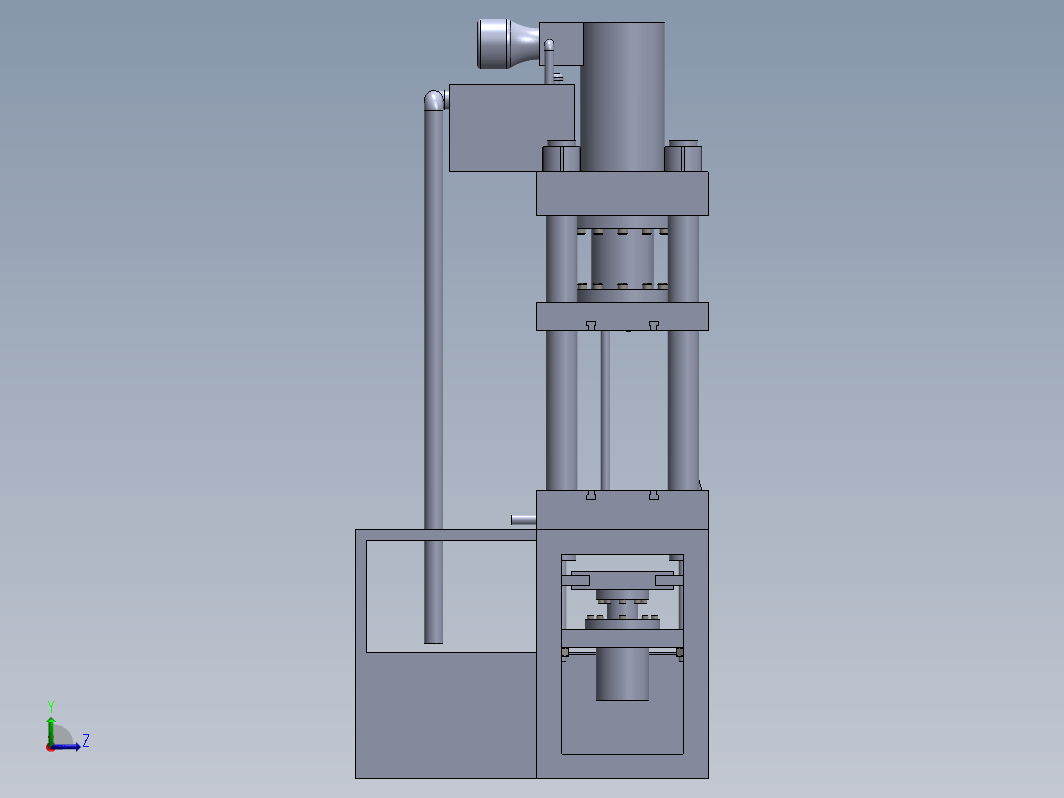Viewport: 1064px width, 798px height.
Task: Select the rectangular oil tank beside the cylinder
Action: [x=512, y=128]
